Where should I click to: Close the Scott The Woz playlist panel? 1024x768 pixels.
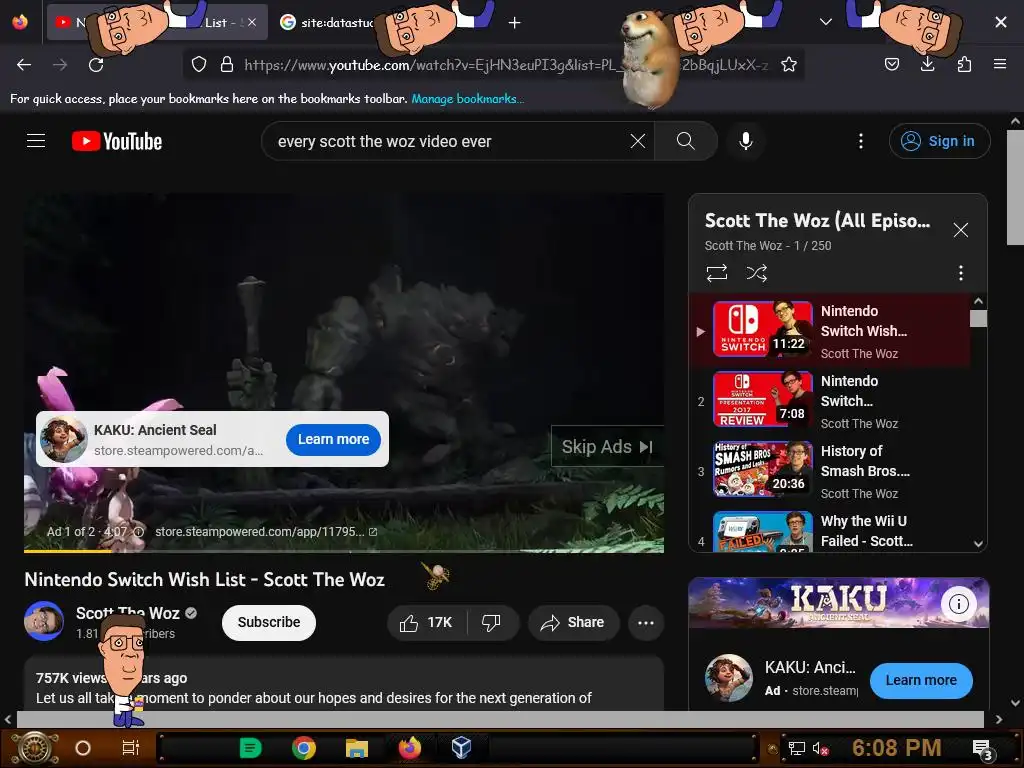pyautogui.click(x=960, y=230)
